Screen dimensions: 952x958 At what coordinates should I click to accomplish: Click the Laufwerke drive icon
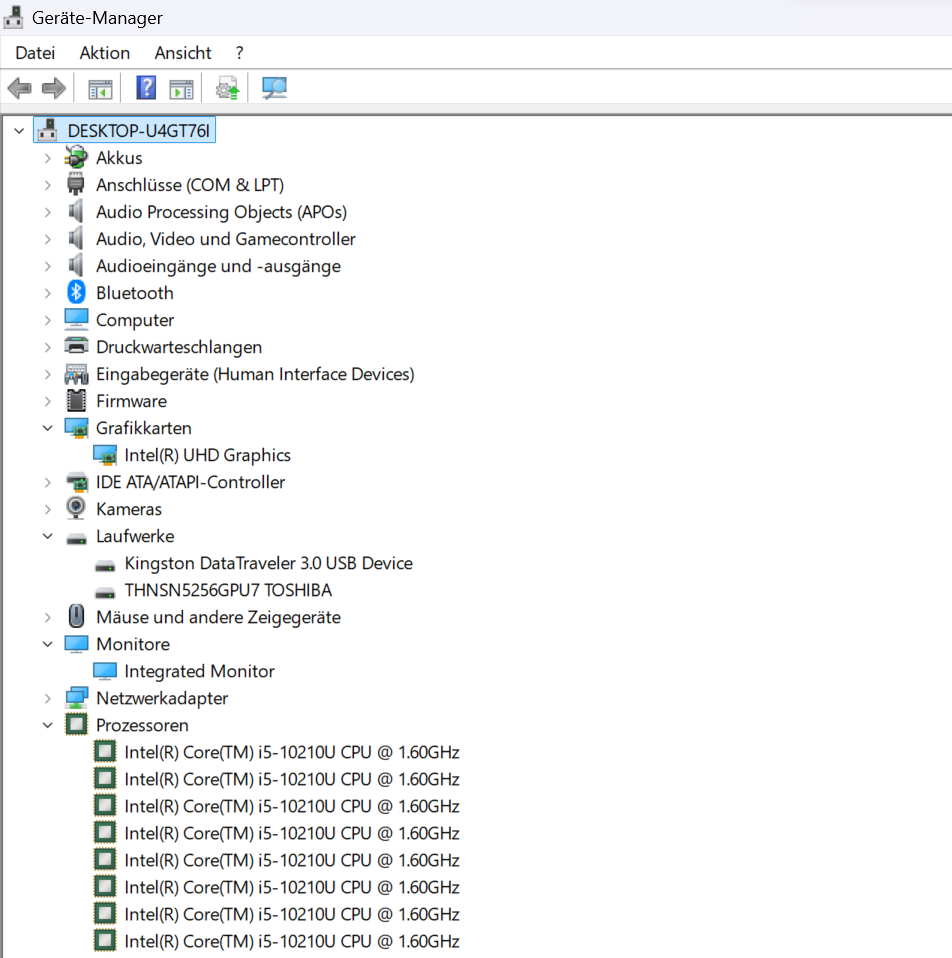(x=76, y=538)
